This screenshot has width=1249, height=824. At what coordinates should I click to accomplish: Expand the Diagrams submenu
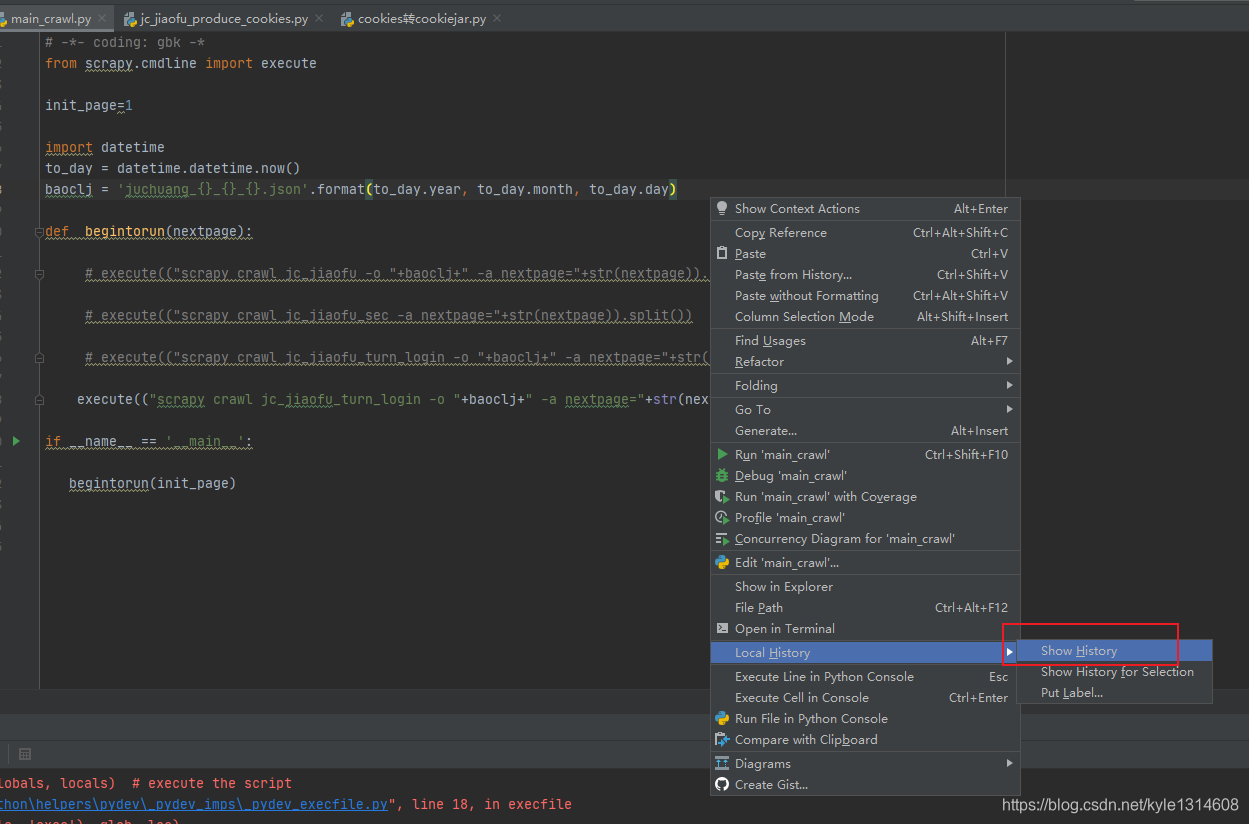tap(865, 764)
